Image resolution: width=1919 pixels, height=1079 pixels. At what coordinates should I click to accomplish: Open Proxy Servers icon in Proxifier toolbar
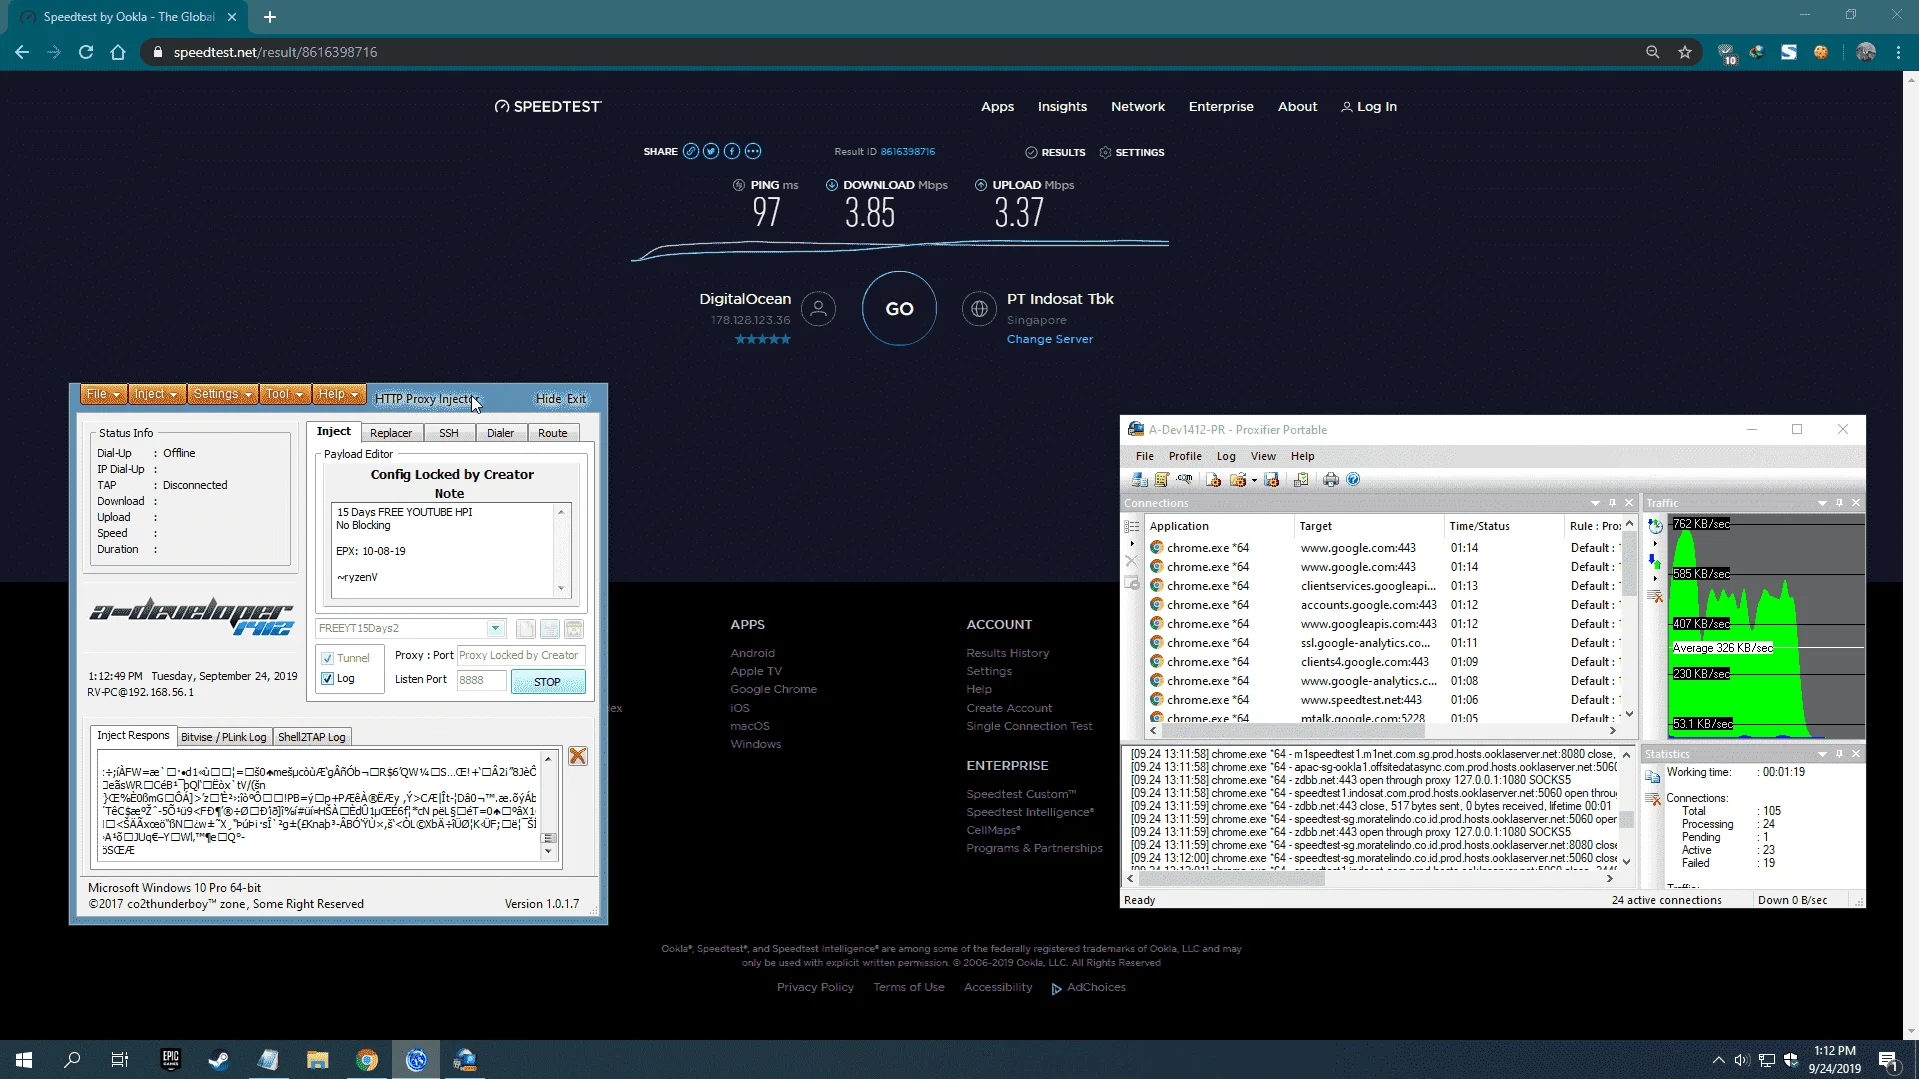(1139, 480)
